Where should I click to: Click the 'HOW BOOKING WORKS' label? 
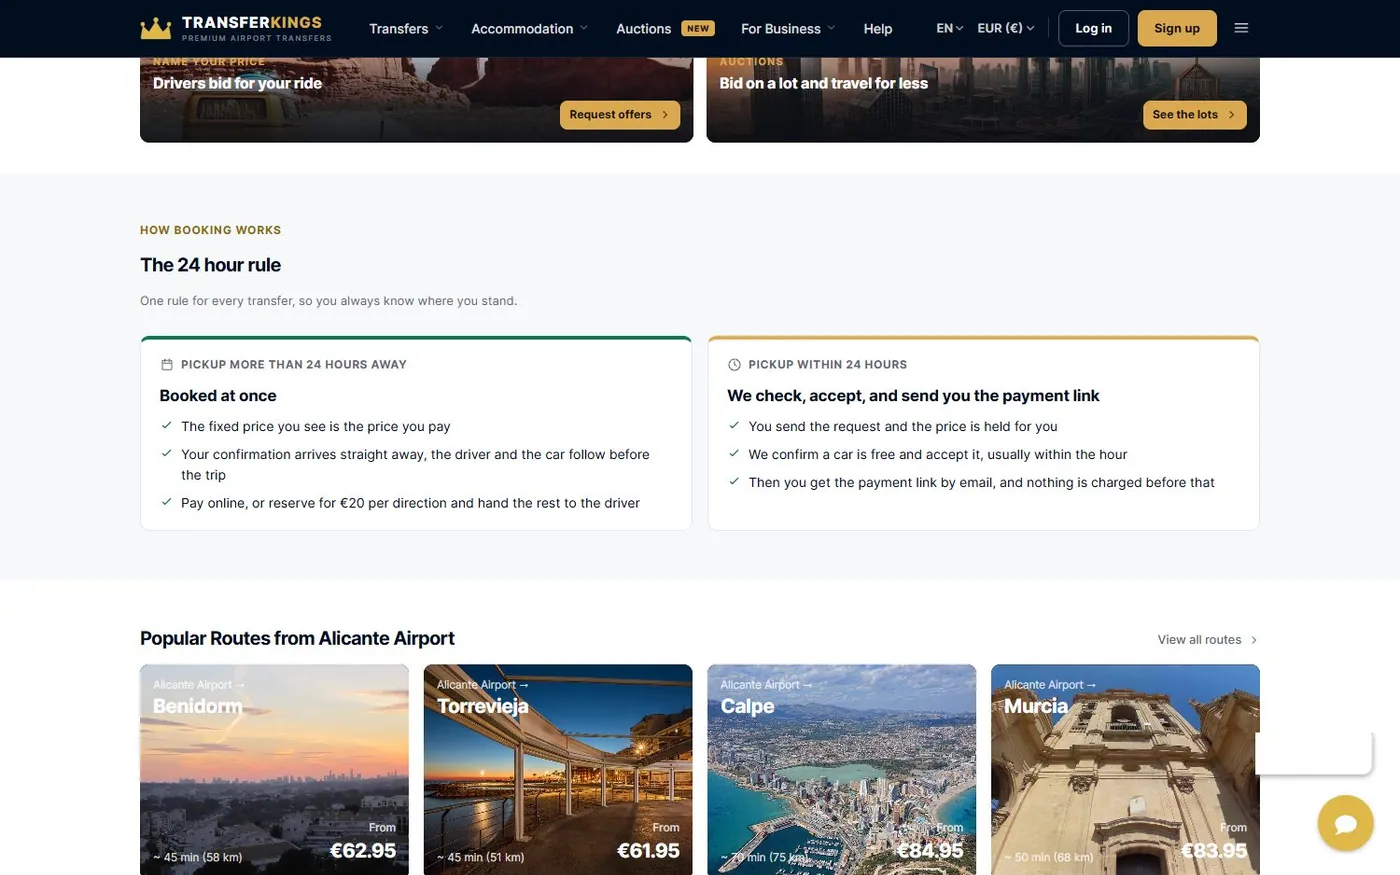click(x=210, y=230)
